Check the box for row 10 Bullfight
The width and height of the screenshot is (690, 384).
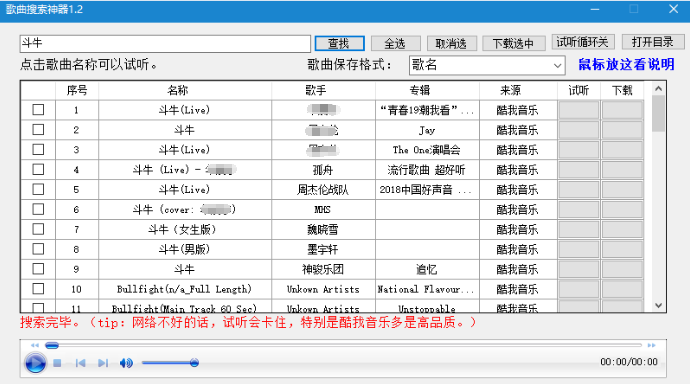pyautogui.click(x=38, y=289)
